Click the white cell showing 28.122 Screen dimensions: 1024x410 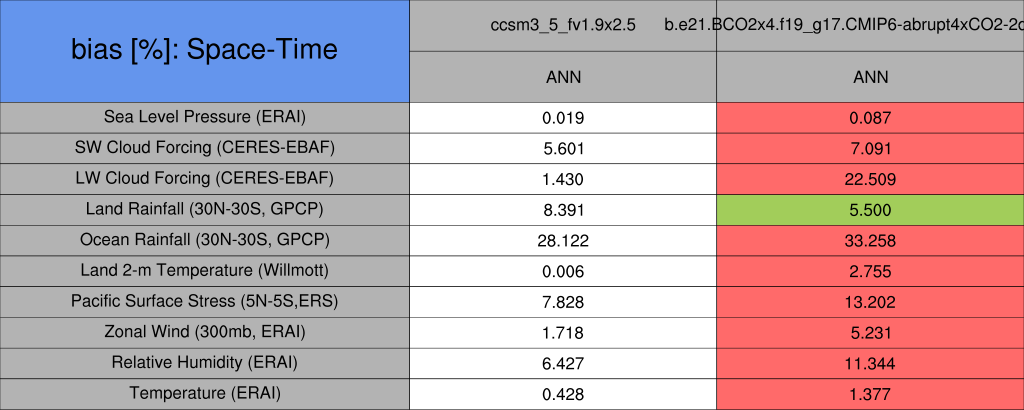pos(563,240)
